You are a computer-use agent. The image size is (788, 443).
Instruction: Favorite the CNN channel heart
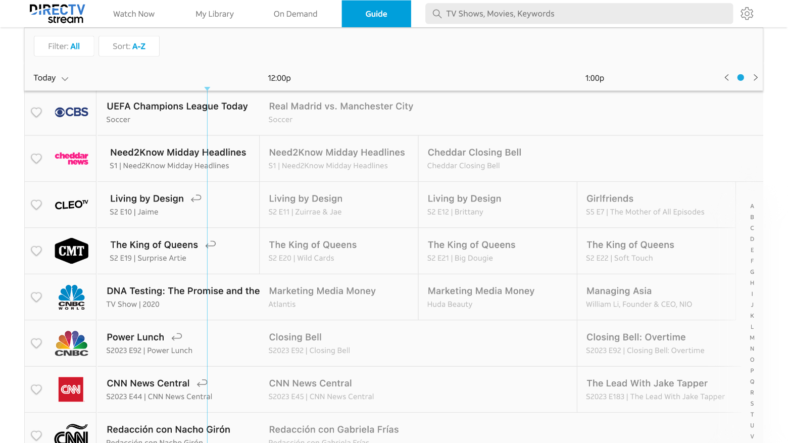[x=36, y=389]
